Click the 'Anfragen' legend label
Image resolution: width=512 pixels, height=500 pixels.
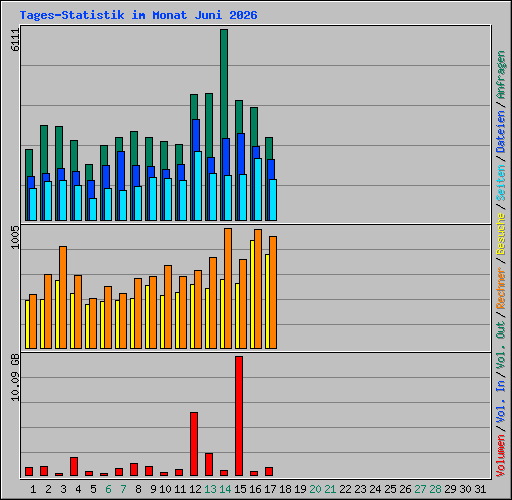click(x=501, y=75)
